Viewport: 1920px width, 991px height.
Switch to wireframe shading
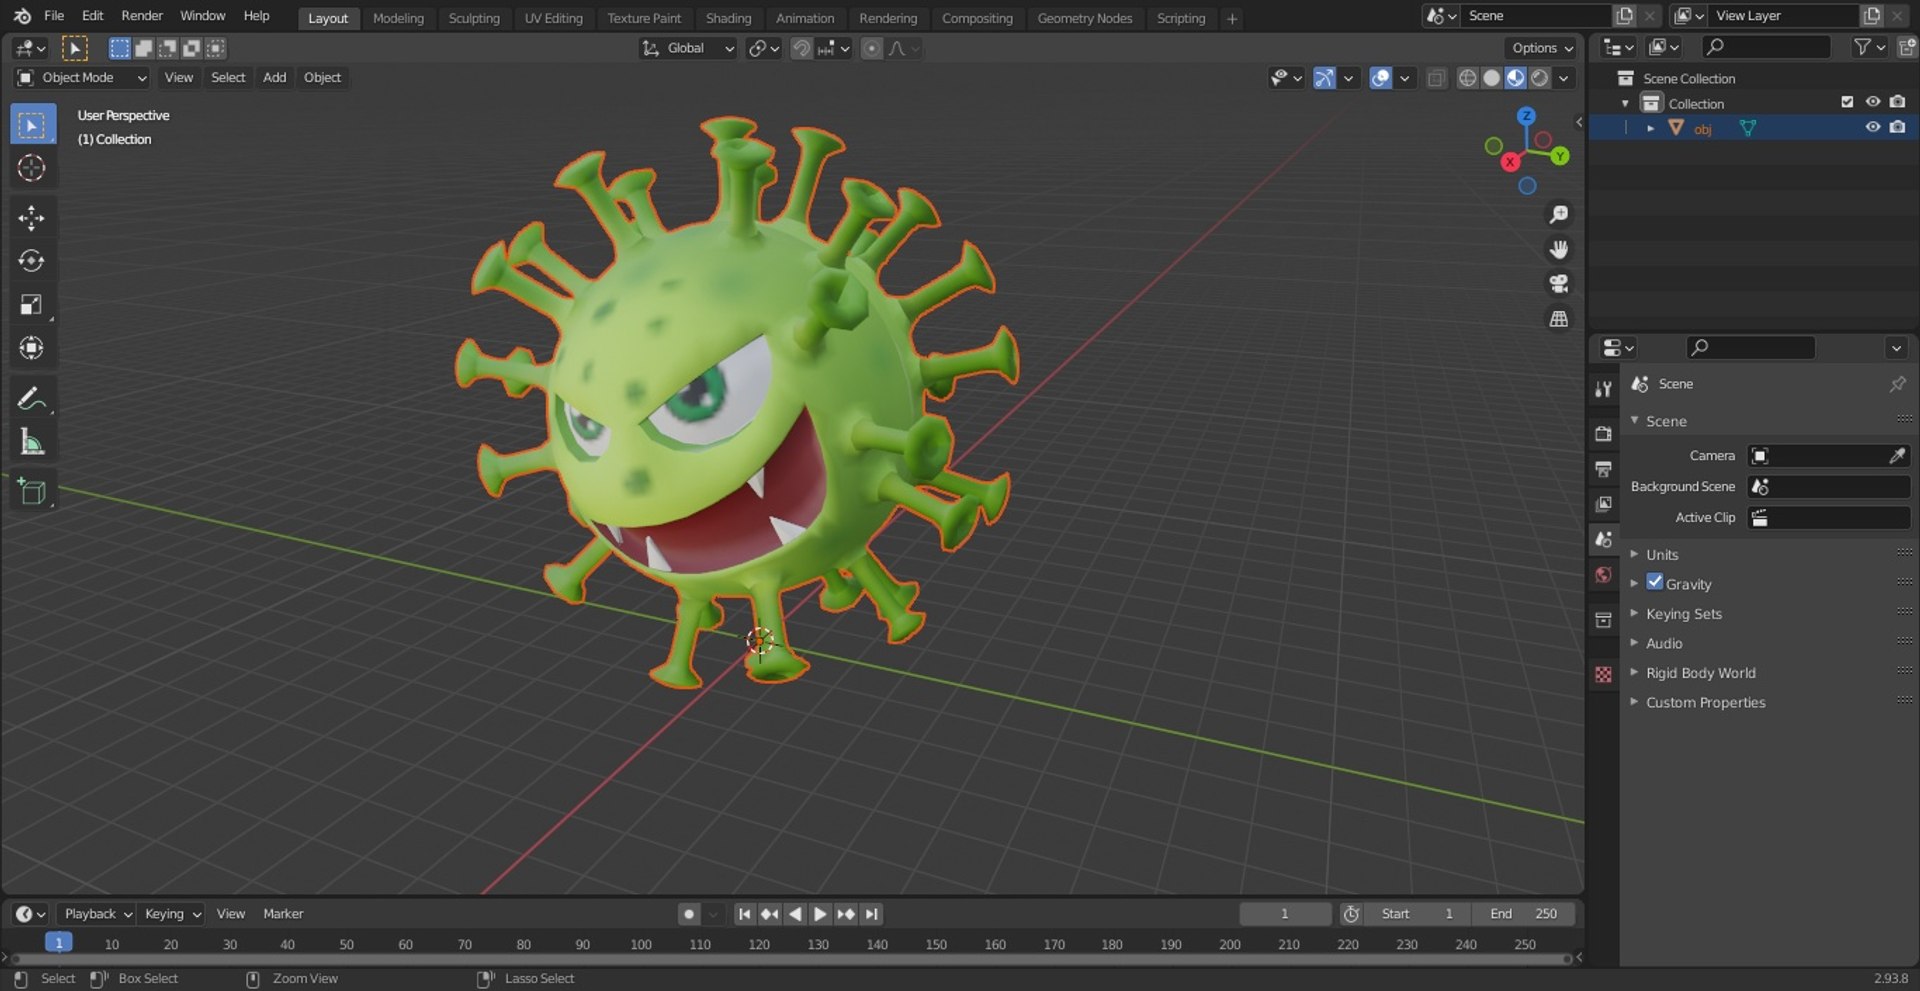pos(1467,78)
